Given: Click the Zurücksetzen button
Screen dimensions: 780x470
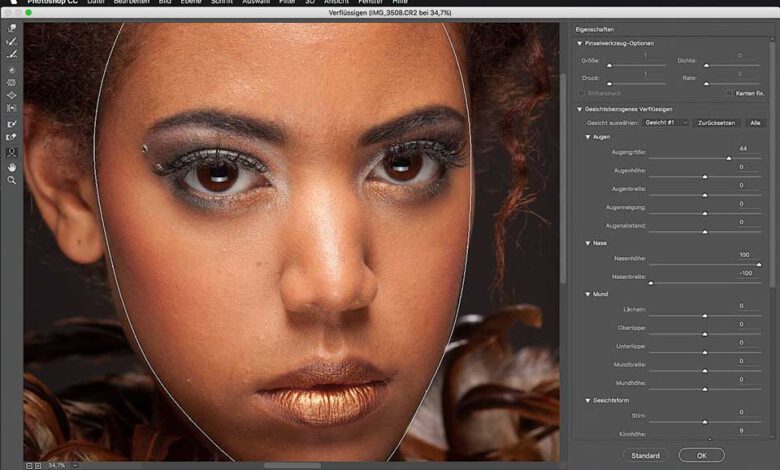Looking at the screenshot, I should pyautogui.click(x=716, y=122).
